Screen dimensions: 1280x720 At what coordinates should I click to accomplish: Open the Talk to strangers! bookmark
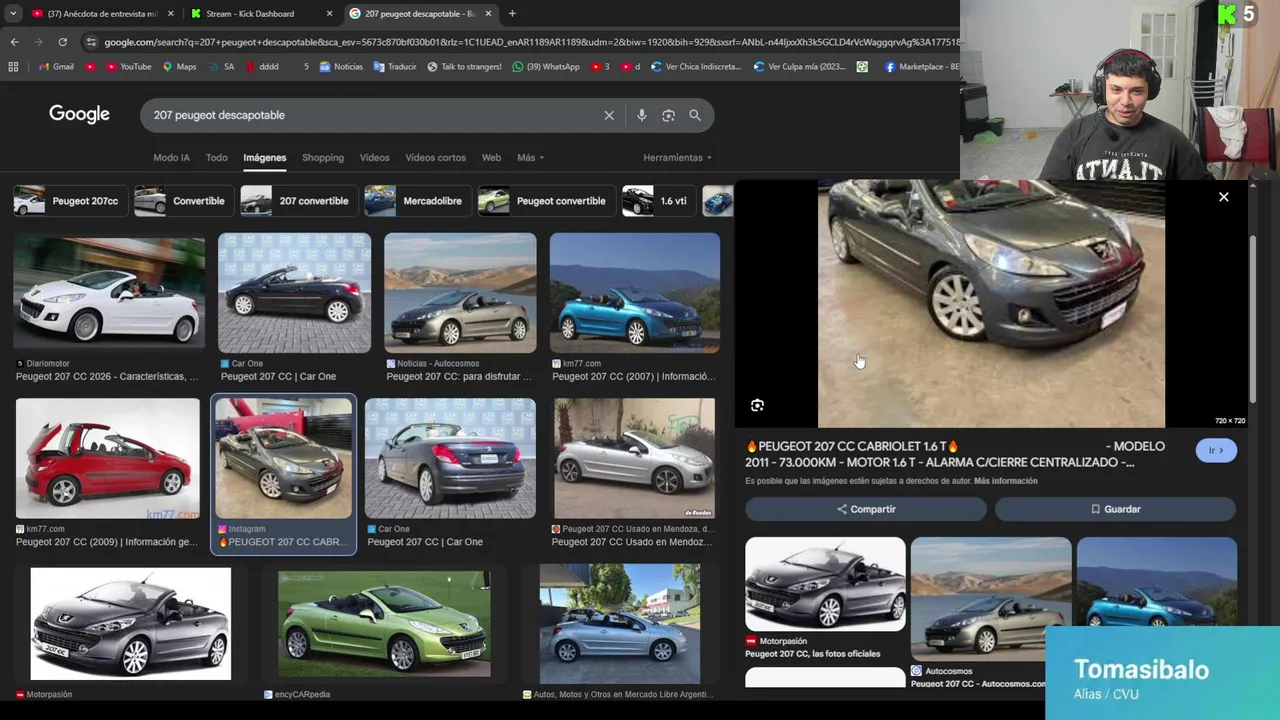(x=464, y=67)
